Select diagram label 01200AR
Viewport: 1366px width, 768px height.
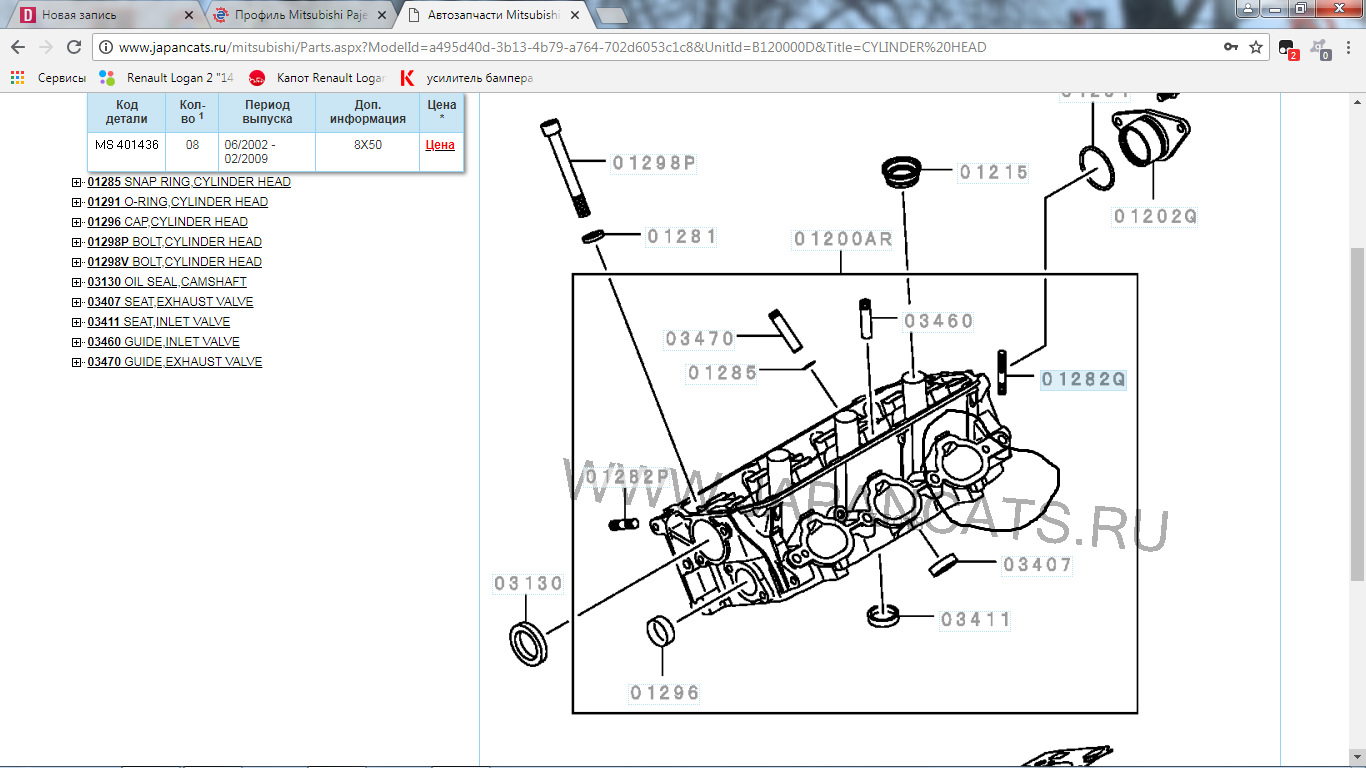[x=843, y=239]
